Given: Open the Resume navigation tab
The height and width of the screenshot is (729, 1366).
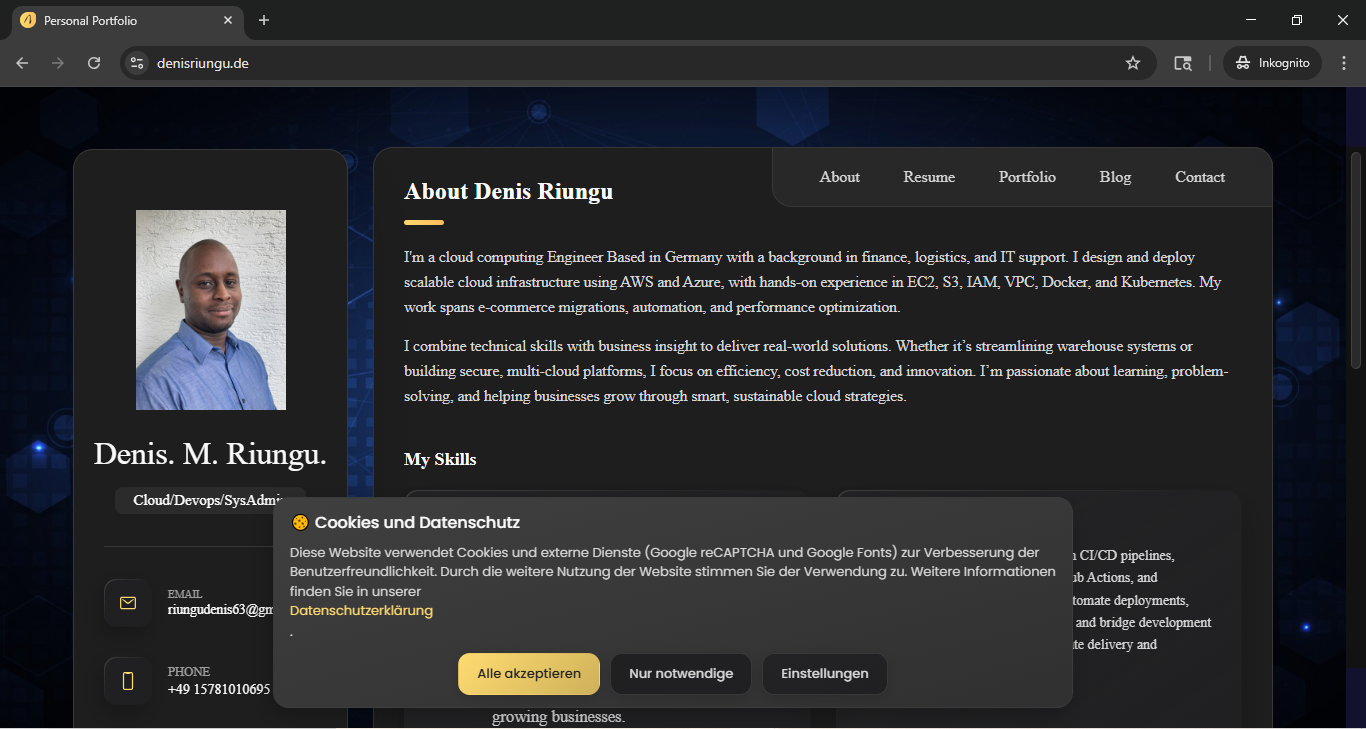Looking at the screenshot, I should pyautogui.click(x=929, y=177).
